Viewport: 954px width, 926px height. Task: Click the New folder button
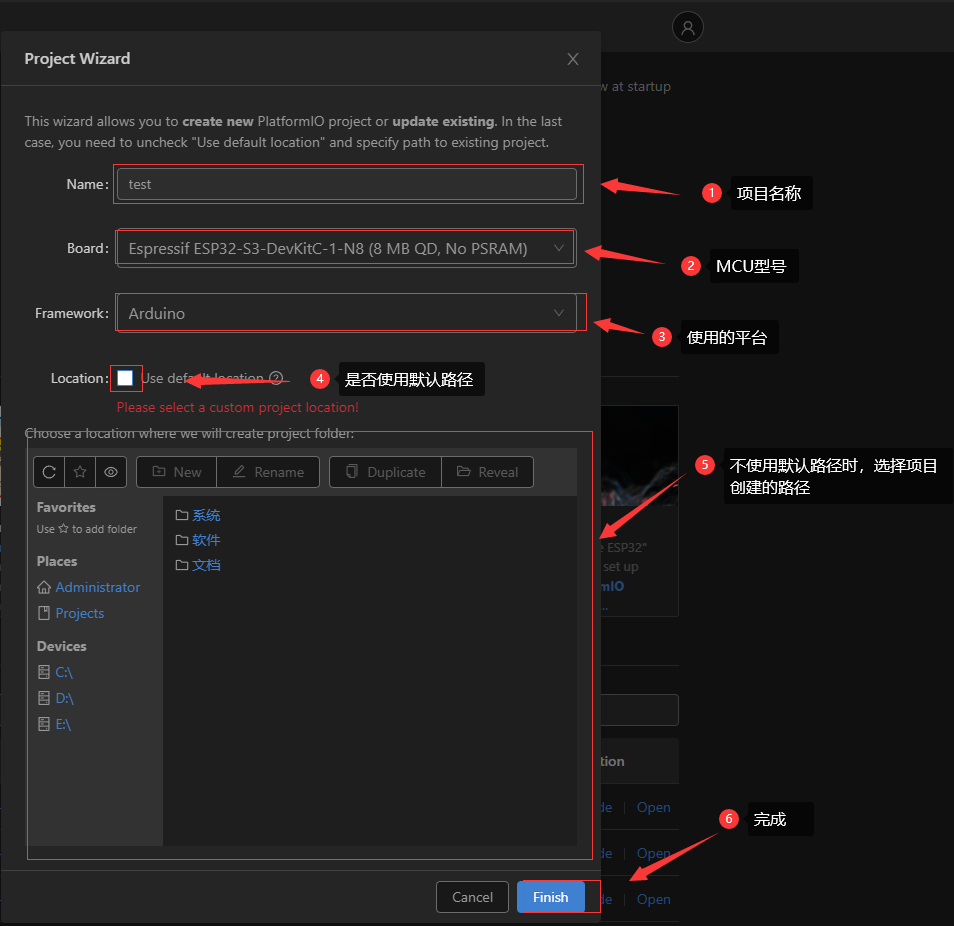click(176, 472)
